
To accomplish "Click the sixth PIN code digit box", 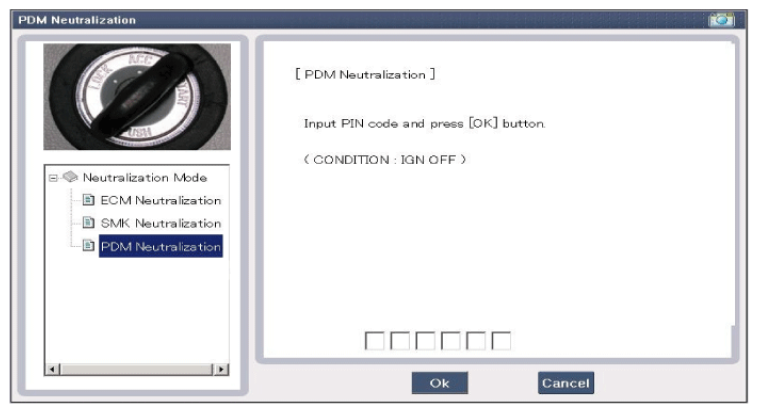I will click(x=501, y=341).
